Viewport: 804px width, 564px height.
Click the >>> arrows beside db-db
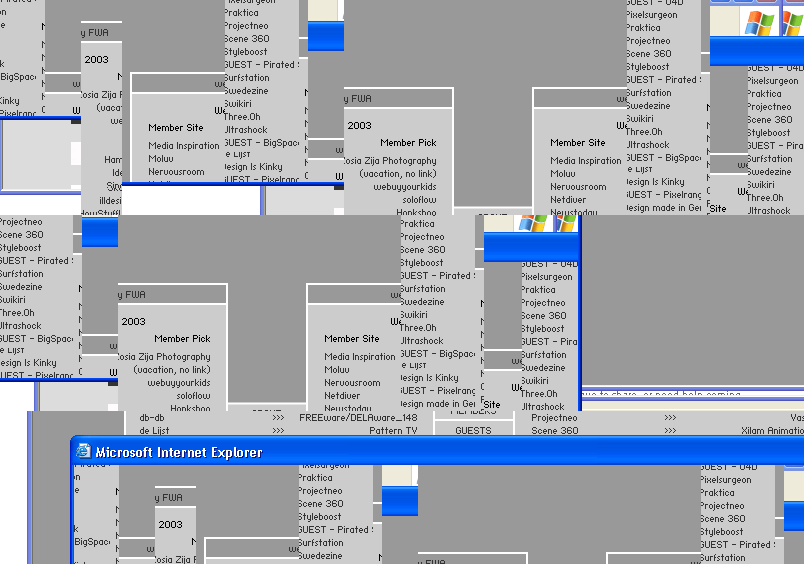[278, 418]
